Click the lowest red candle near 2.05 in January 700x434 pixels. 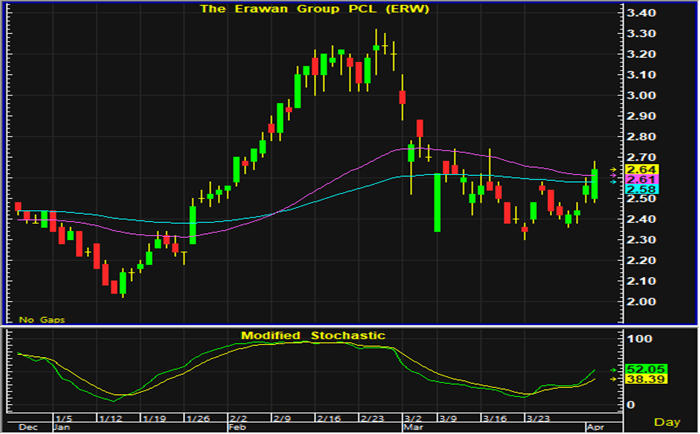point(114,283)
